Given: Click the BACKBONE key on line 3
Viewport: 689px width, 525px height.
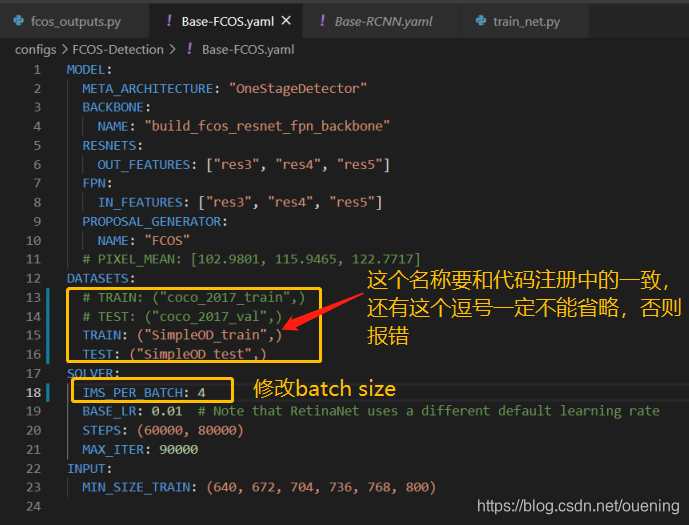Looking at the screenshot, I should [x=113, y=108].
